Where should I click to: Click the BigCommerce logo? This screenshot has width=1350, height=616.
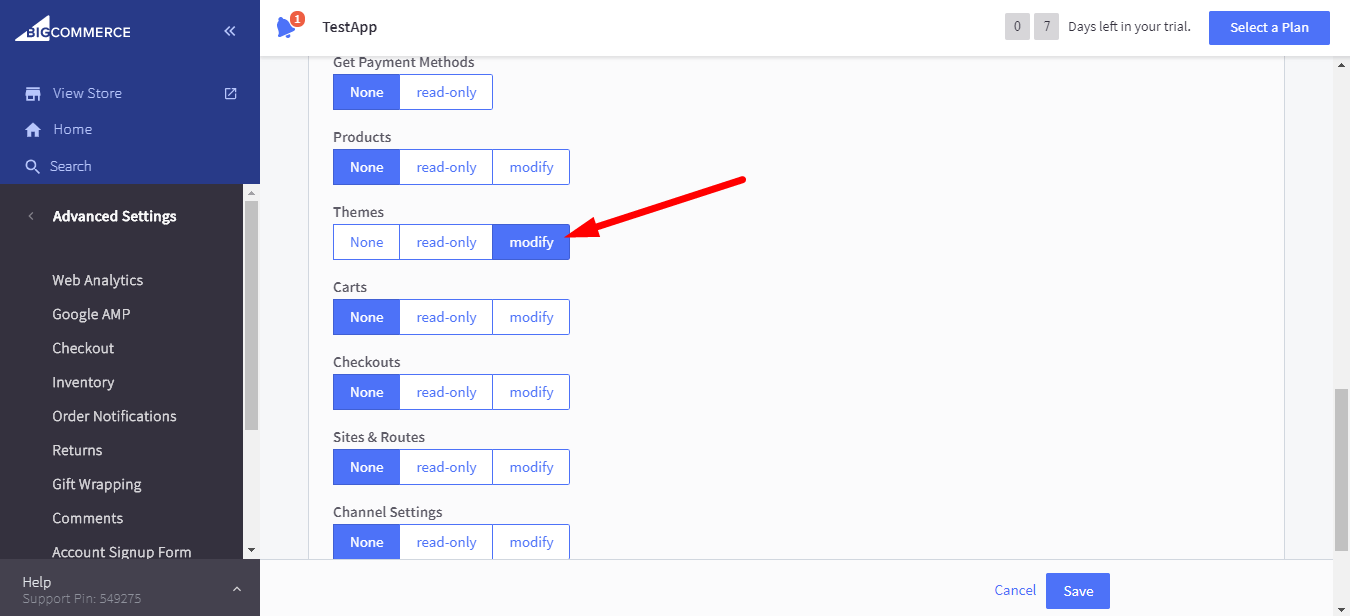click(x=72, y=31)
